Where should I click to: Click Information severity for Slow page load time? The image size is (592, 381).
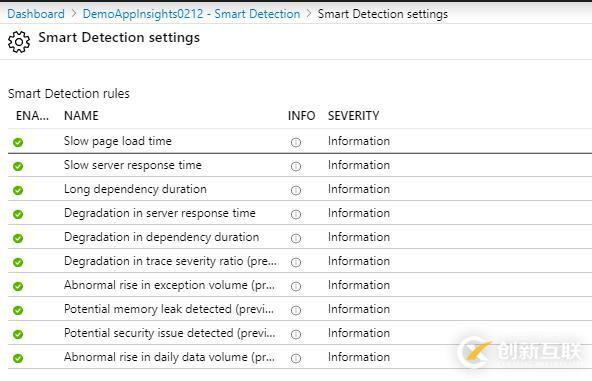(359, 141)
